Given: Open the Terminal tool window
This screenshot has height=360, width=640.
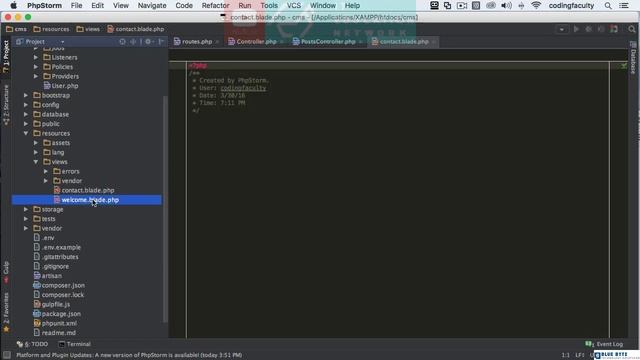Looking at the screenshot, I should (x=74, y=344).
